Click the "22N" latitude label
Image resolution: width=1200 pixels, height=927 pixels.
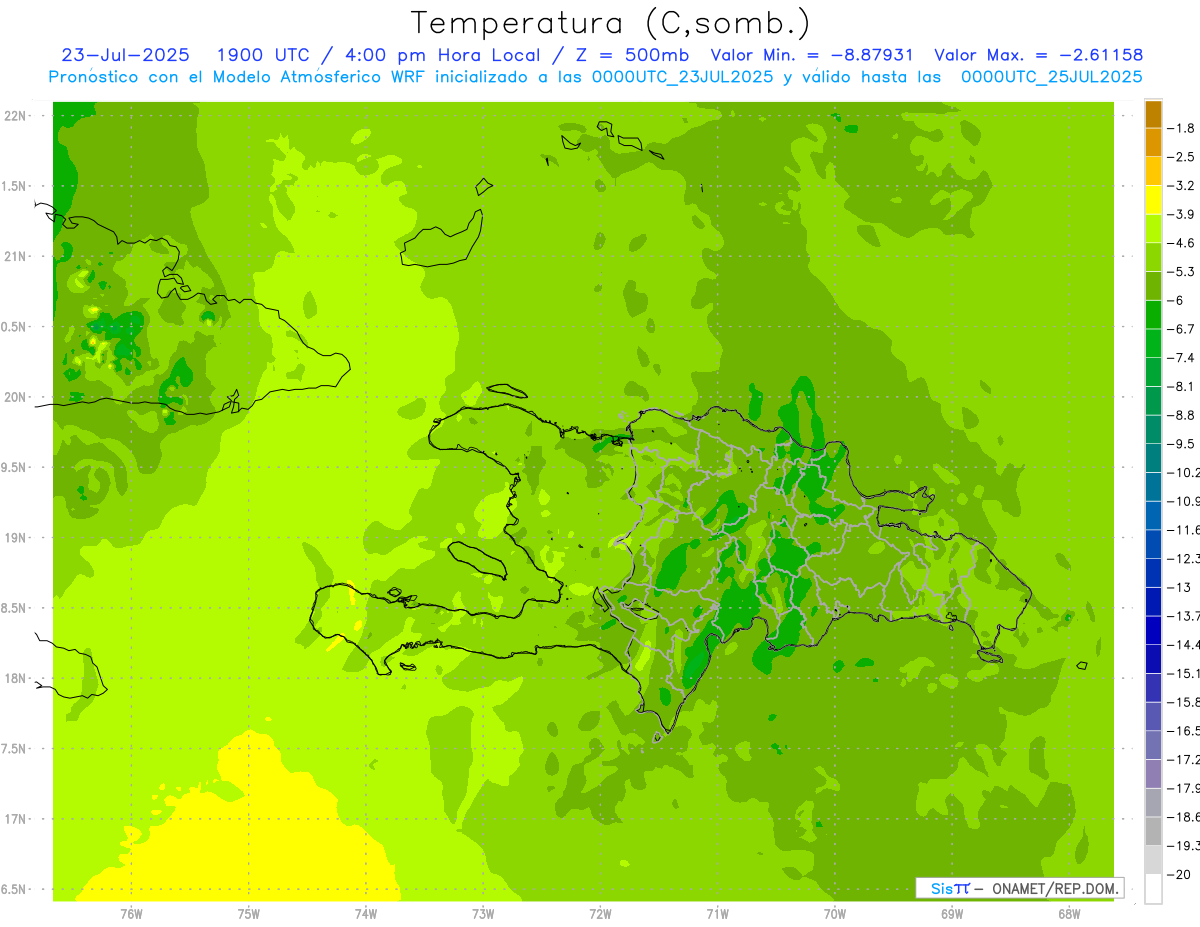15,116
